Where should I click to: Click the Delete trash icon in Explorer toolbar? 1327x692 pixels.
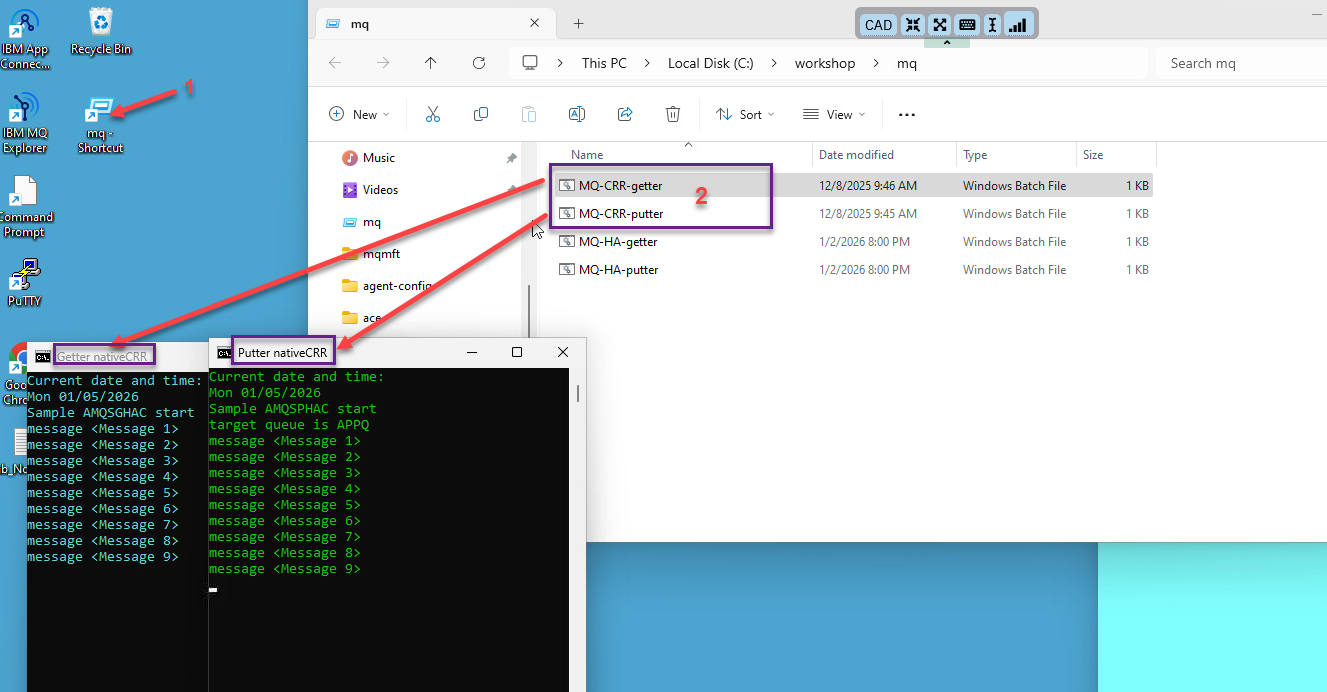click(x=673, y=115)
